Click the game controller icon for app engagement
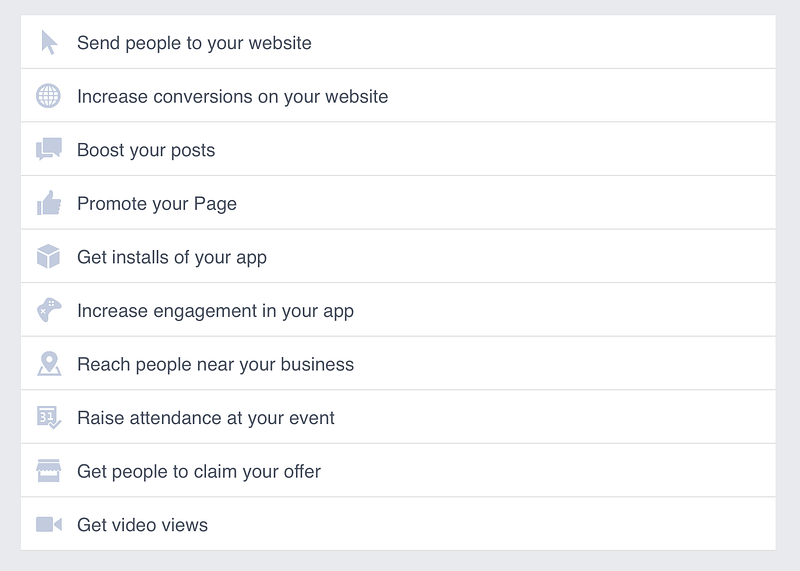This screenshot has height=571, width=800. [x=49, y=310]
